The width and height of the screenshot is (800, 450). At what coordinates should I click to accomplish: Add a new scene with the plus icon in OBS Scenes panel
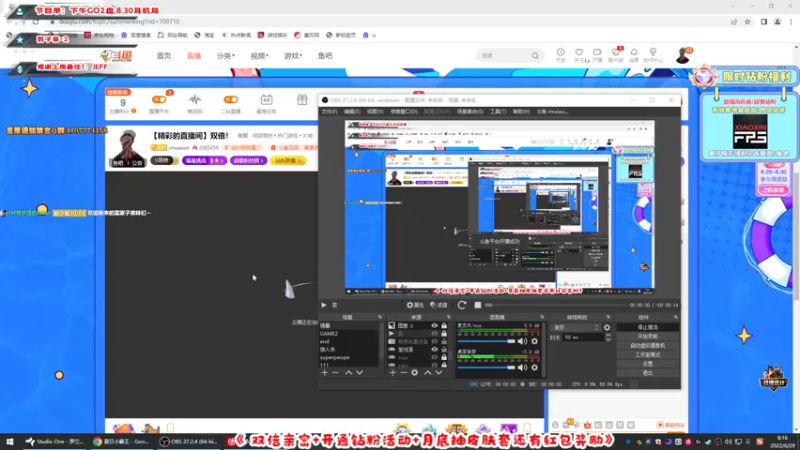324,373
